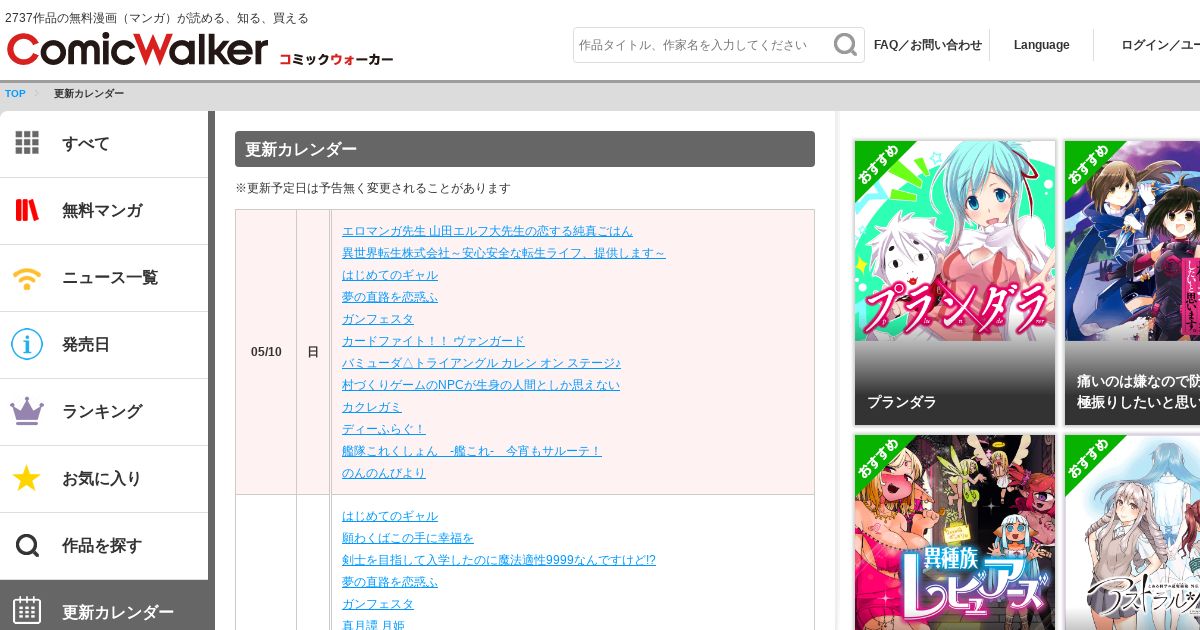Click the TOP breadcrumb link
1200x630 pixels.
pyautogui.click(x=15, y=94)
